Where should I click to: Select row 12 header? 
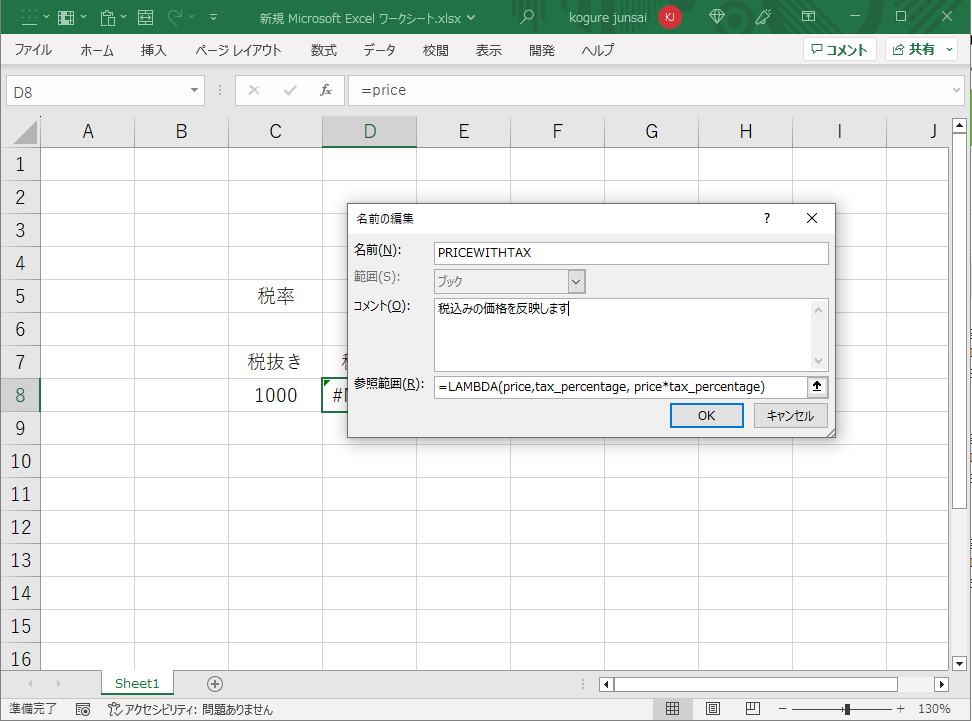point(20,527)
